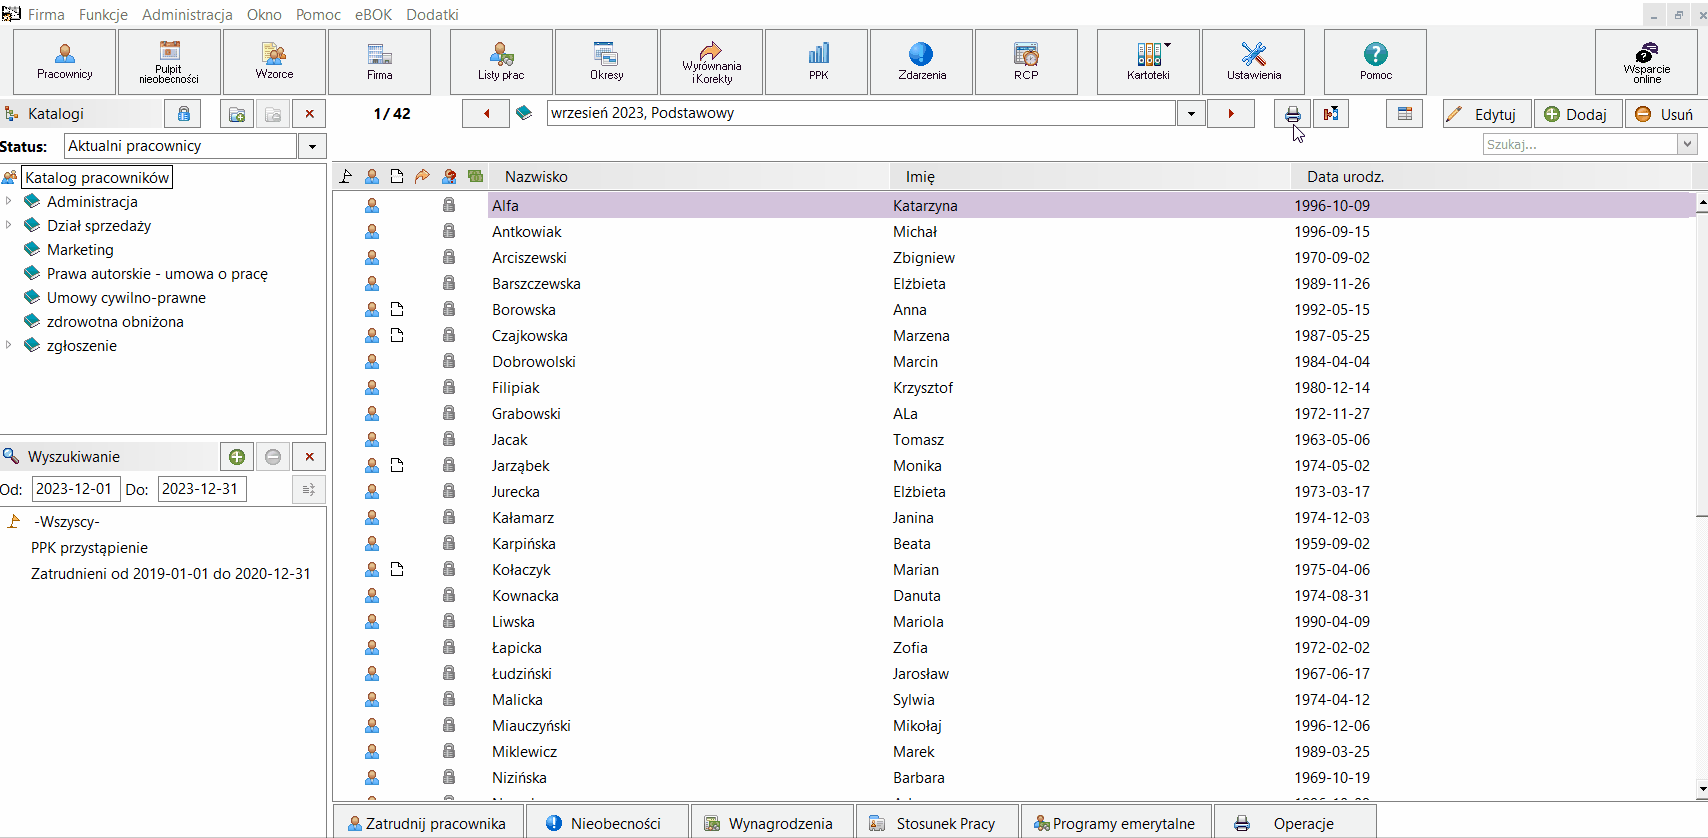Sort by the flag column header icon
Image resolution: width=1708 pixels, height=838 pixels.
coord(346,176)
